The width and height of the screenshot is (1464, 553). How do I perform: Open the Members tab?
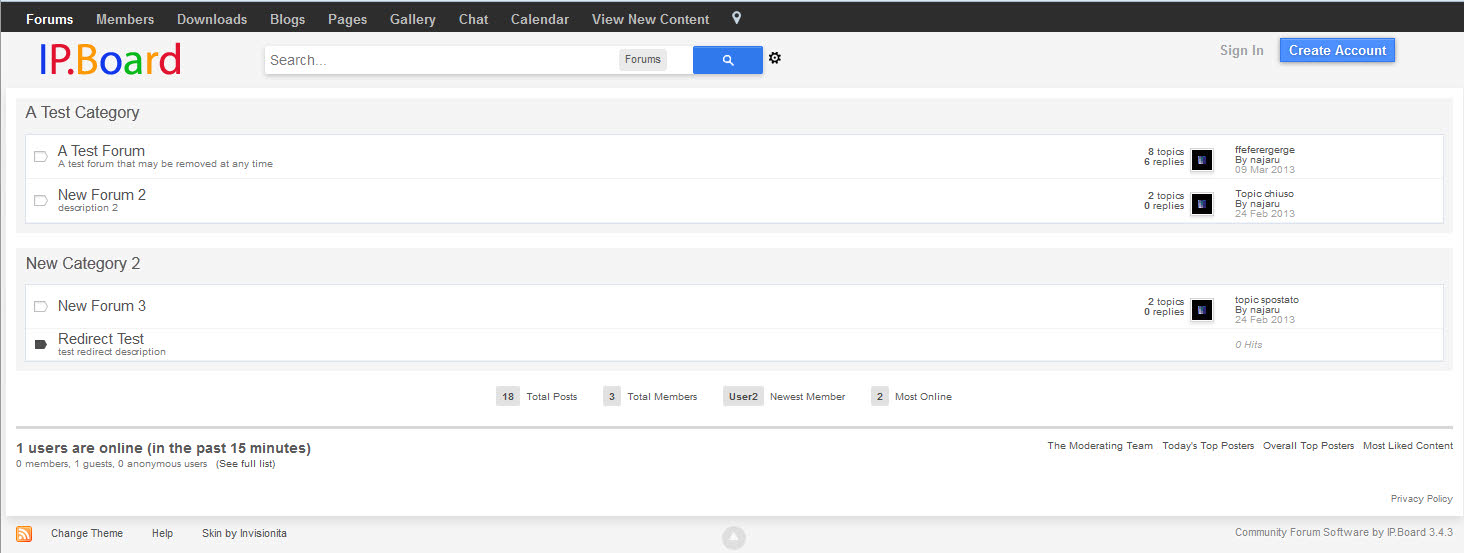point(125,19)
